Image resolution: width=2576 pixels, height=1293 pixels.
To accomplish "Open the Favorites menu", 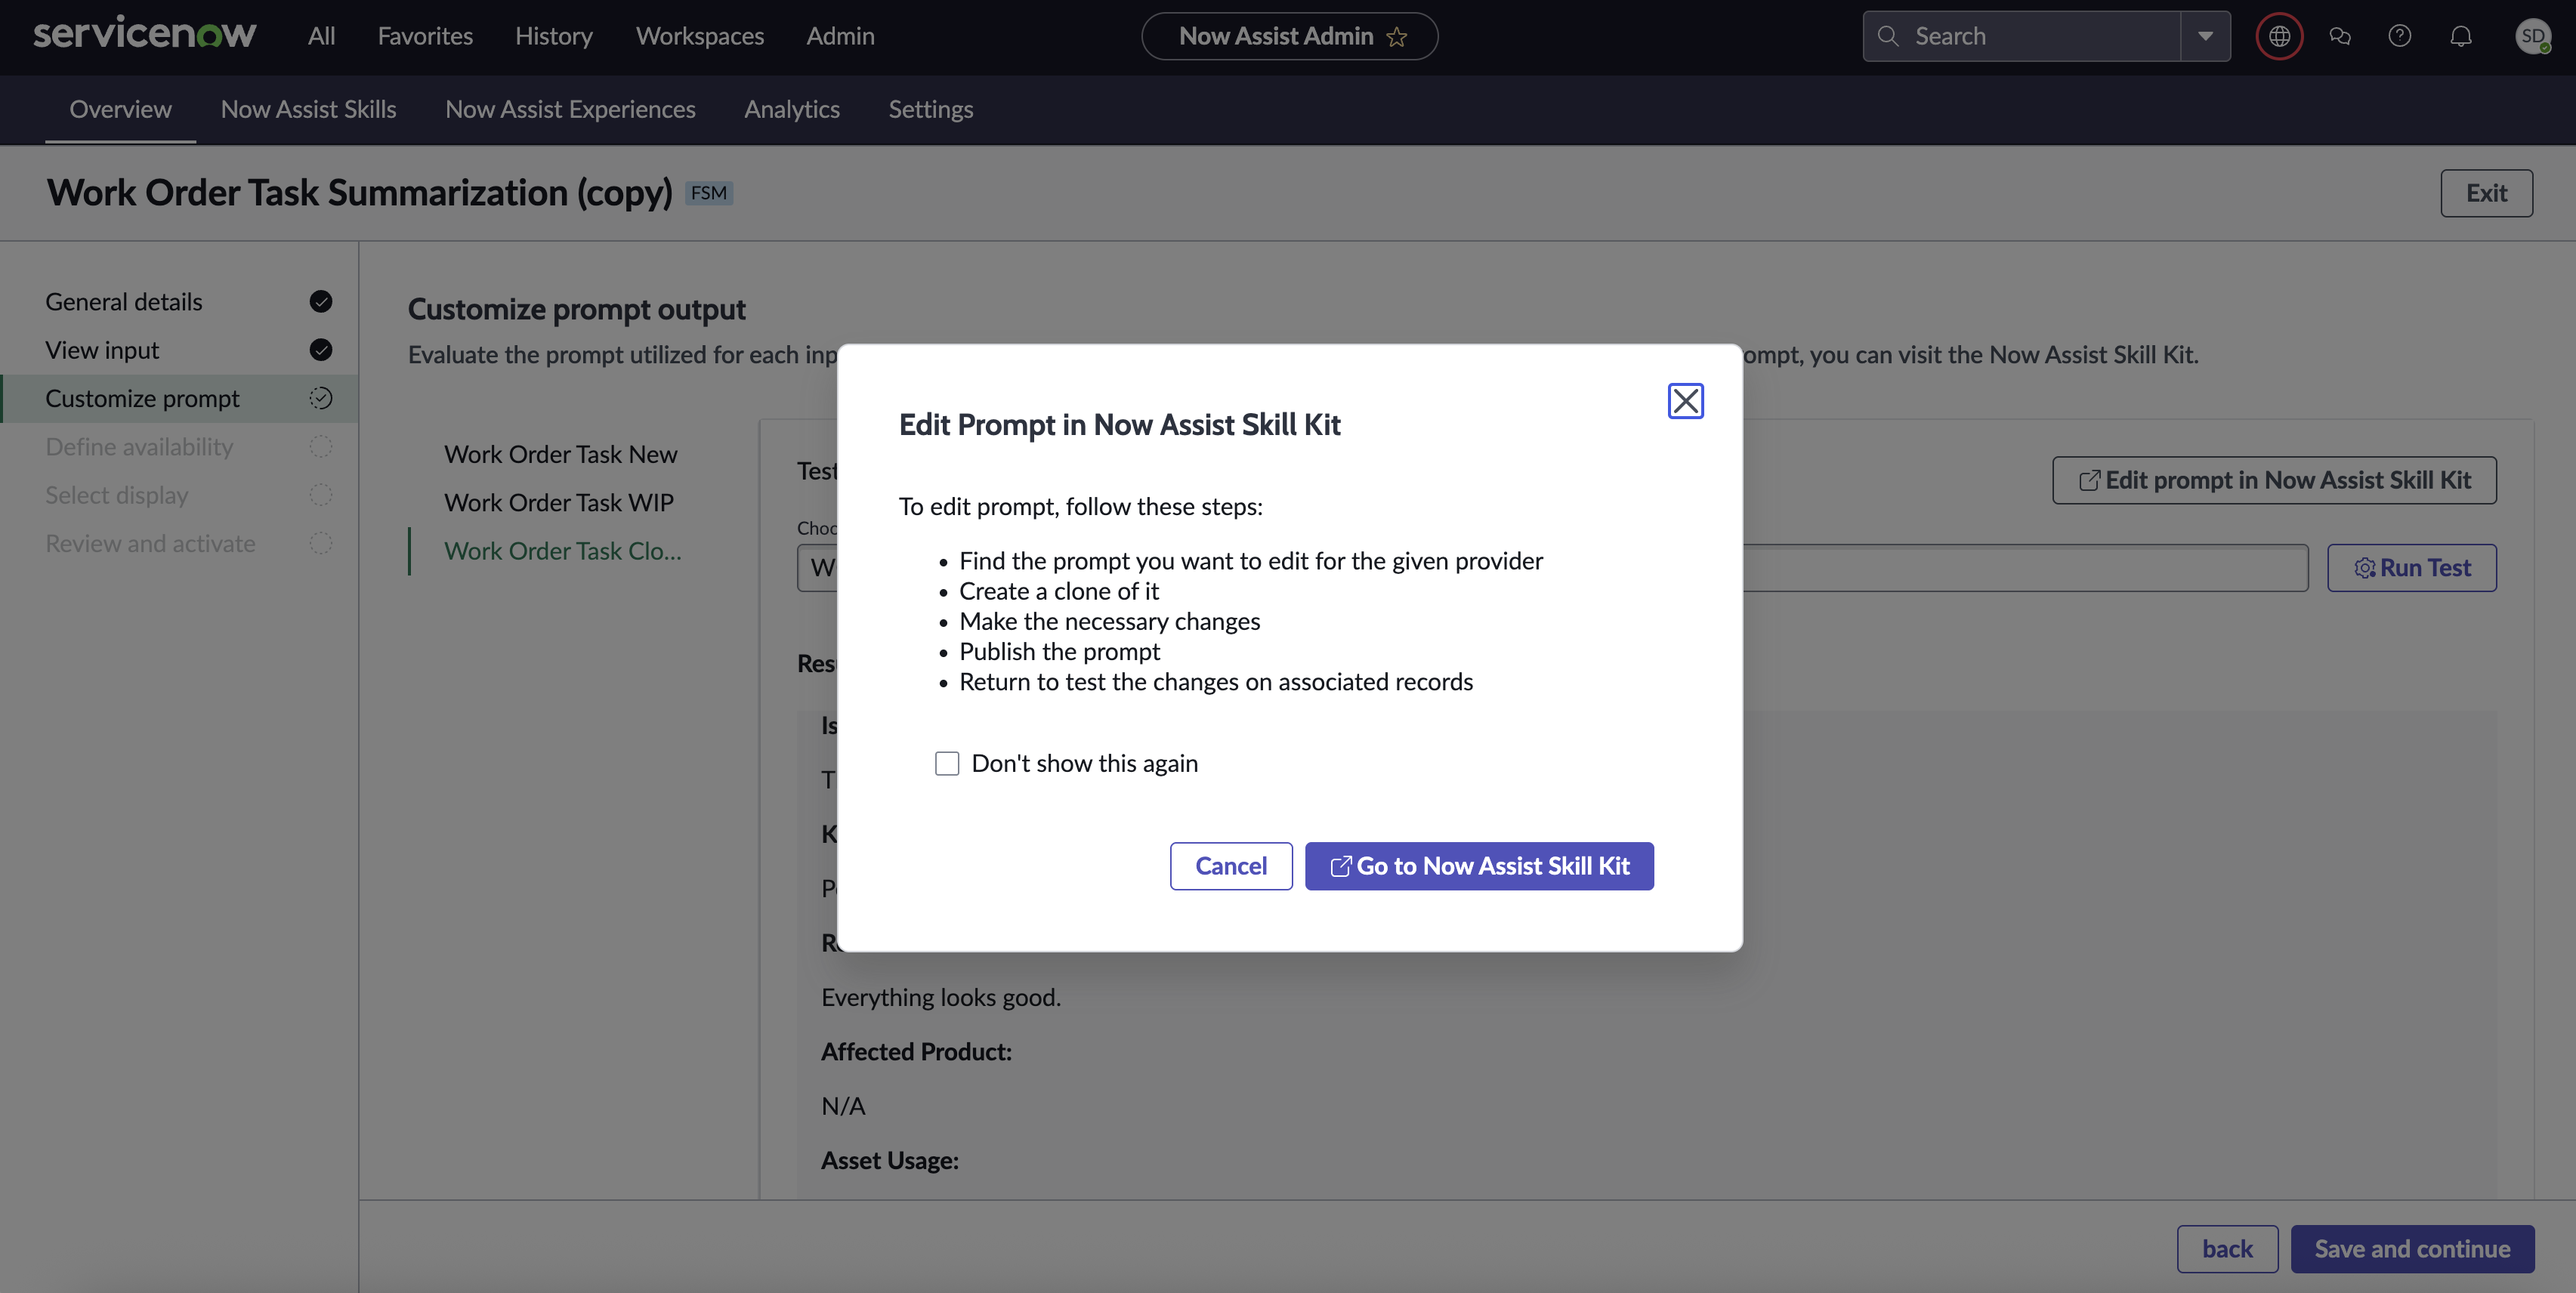I will tap(425, 36).
